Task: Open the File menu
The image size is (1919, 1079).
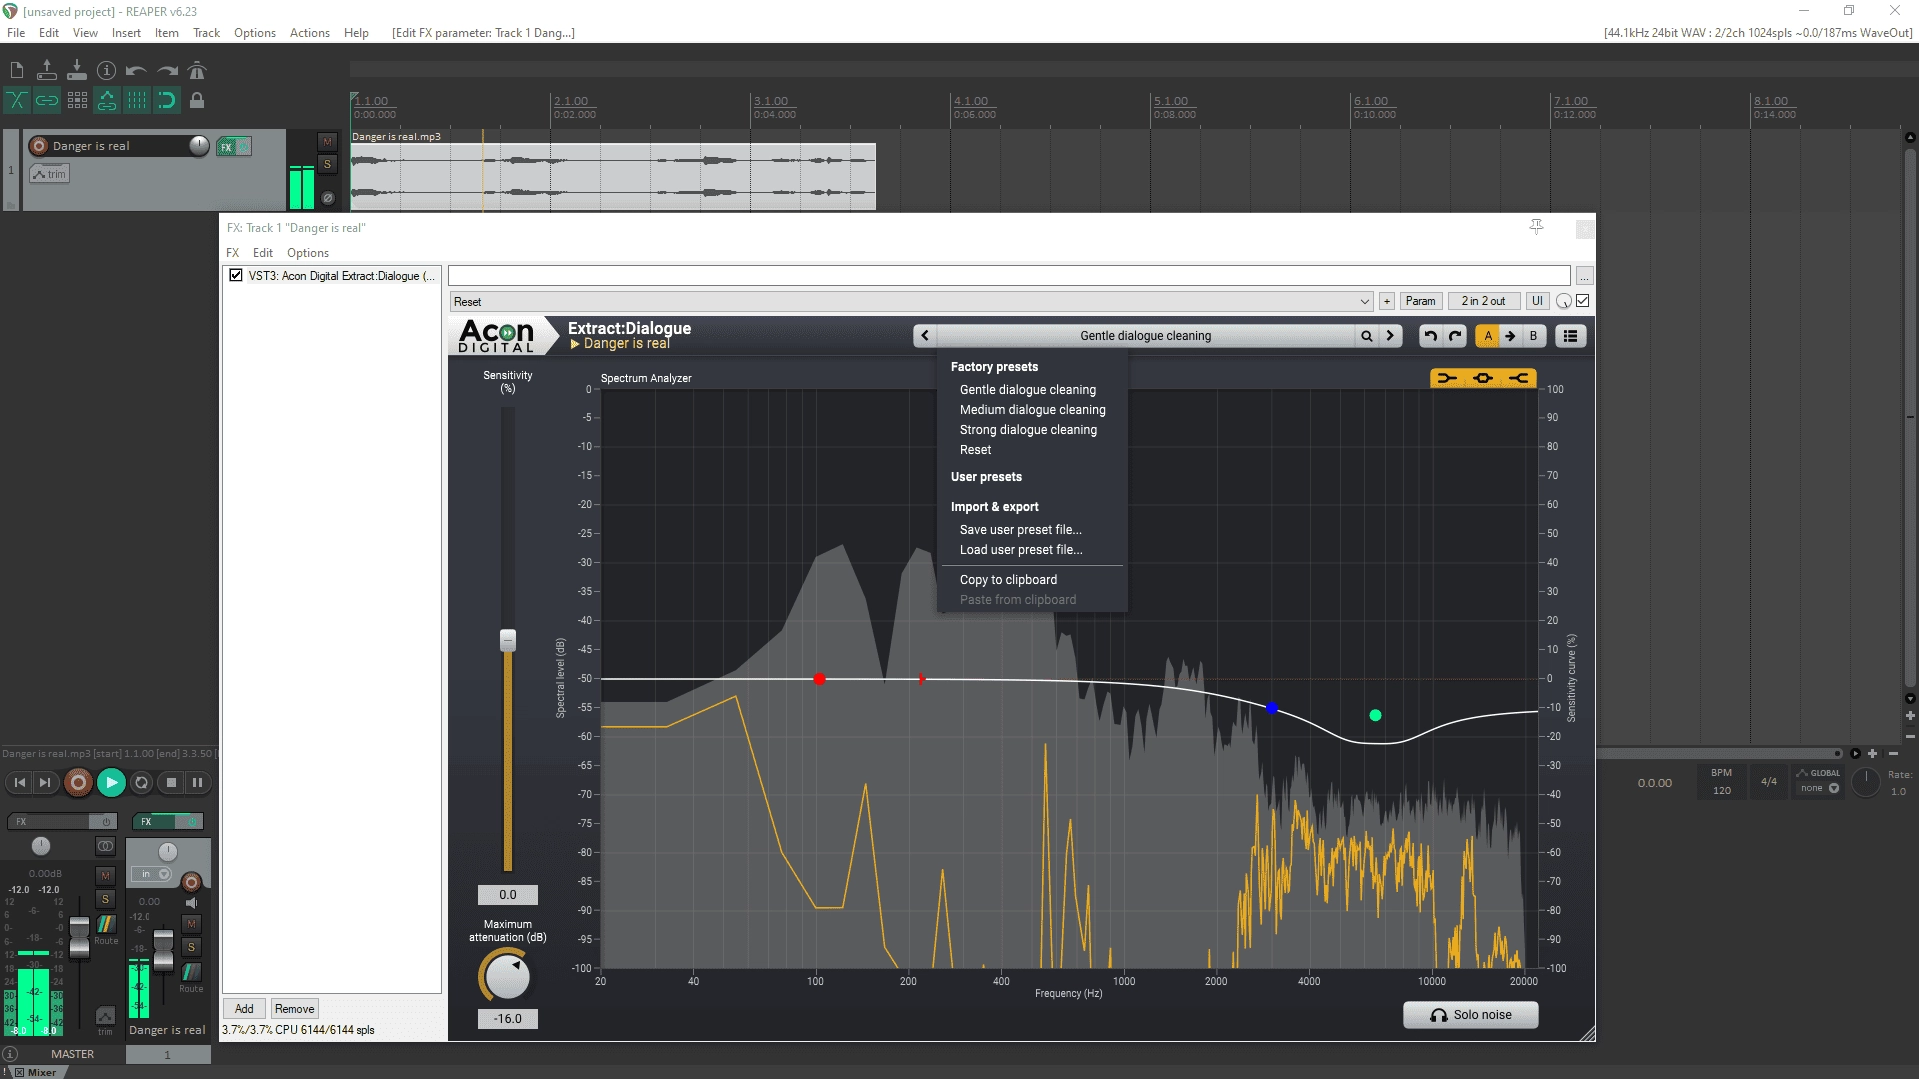Action: point(16,33)
